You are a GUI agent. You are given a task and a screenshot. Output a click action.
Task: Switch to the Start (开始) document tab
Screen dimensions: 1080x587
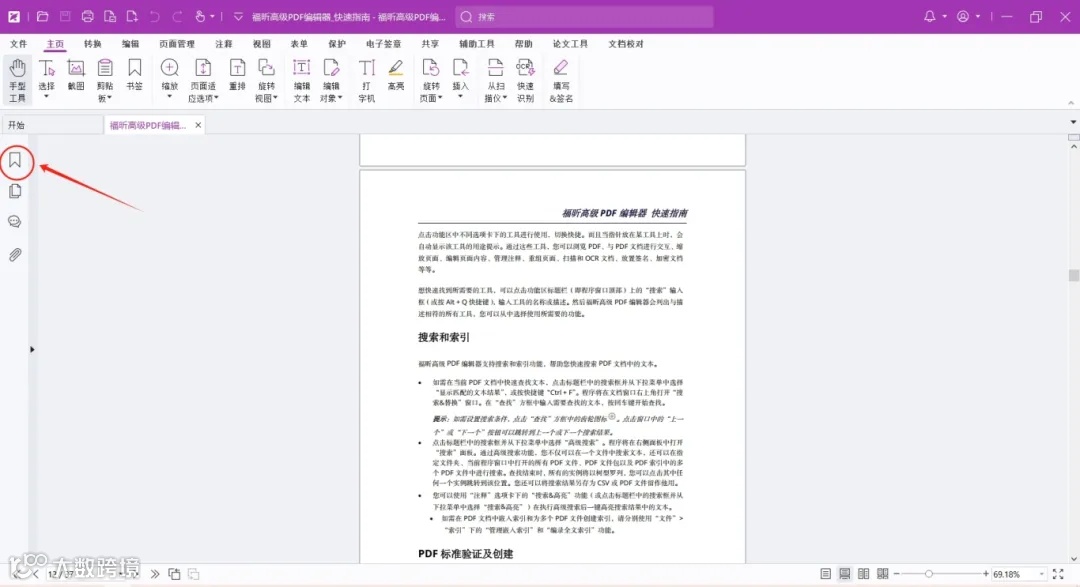[52, 125]
